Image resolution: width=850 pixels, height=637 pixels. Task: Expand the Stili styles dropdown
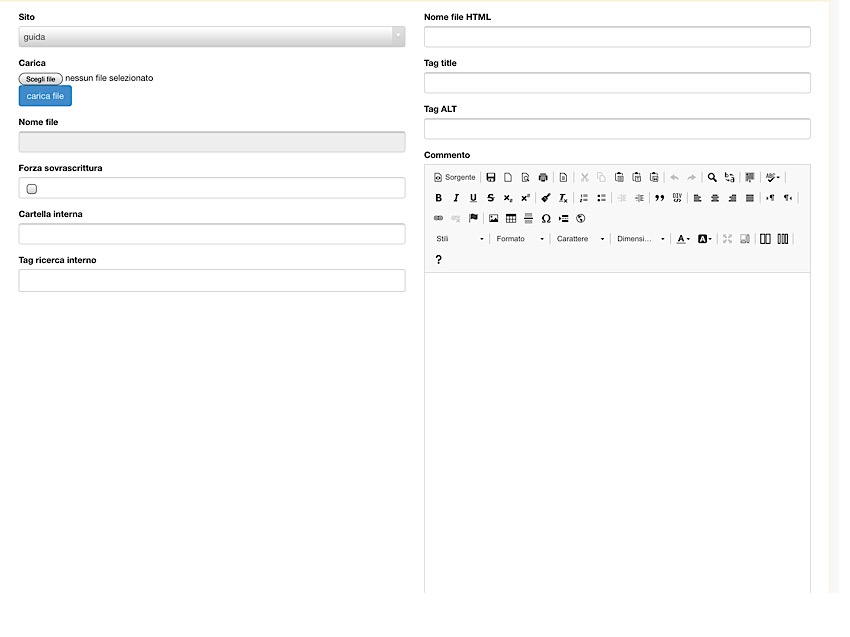pos(460,239)
